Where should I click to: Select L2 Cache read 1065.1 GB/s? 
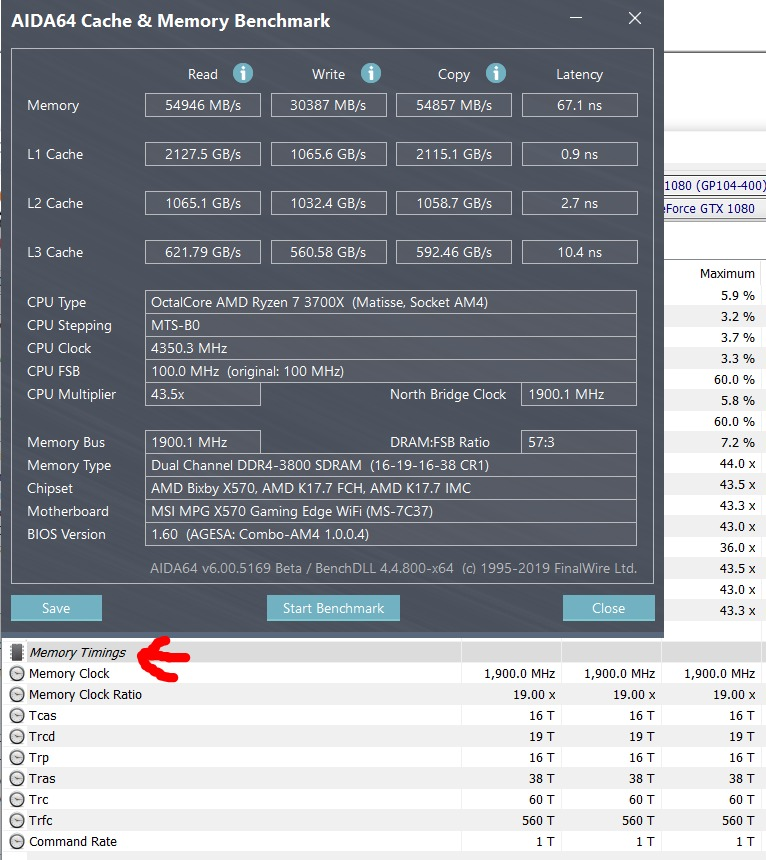point(203,203)
